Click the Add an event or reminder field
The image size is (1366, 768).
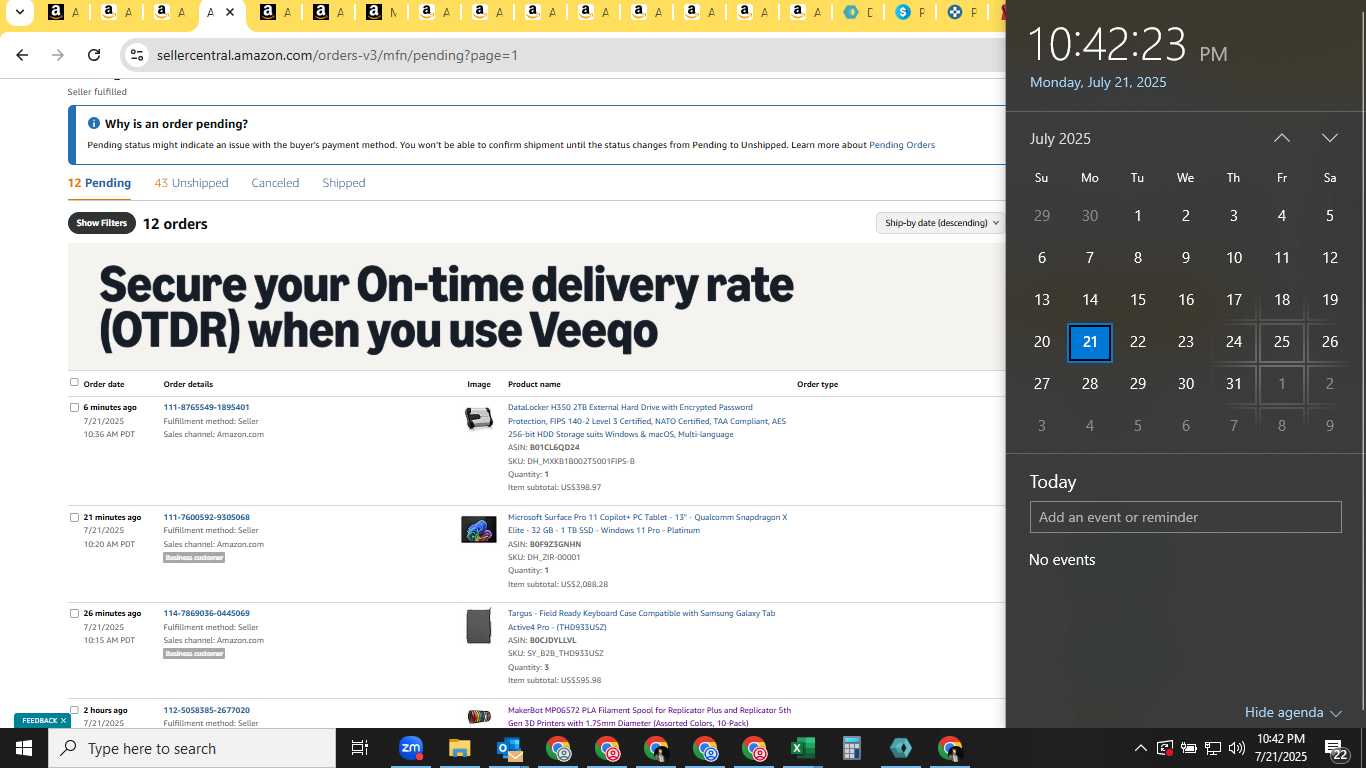click(x=1185, y=517)
